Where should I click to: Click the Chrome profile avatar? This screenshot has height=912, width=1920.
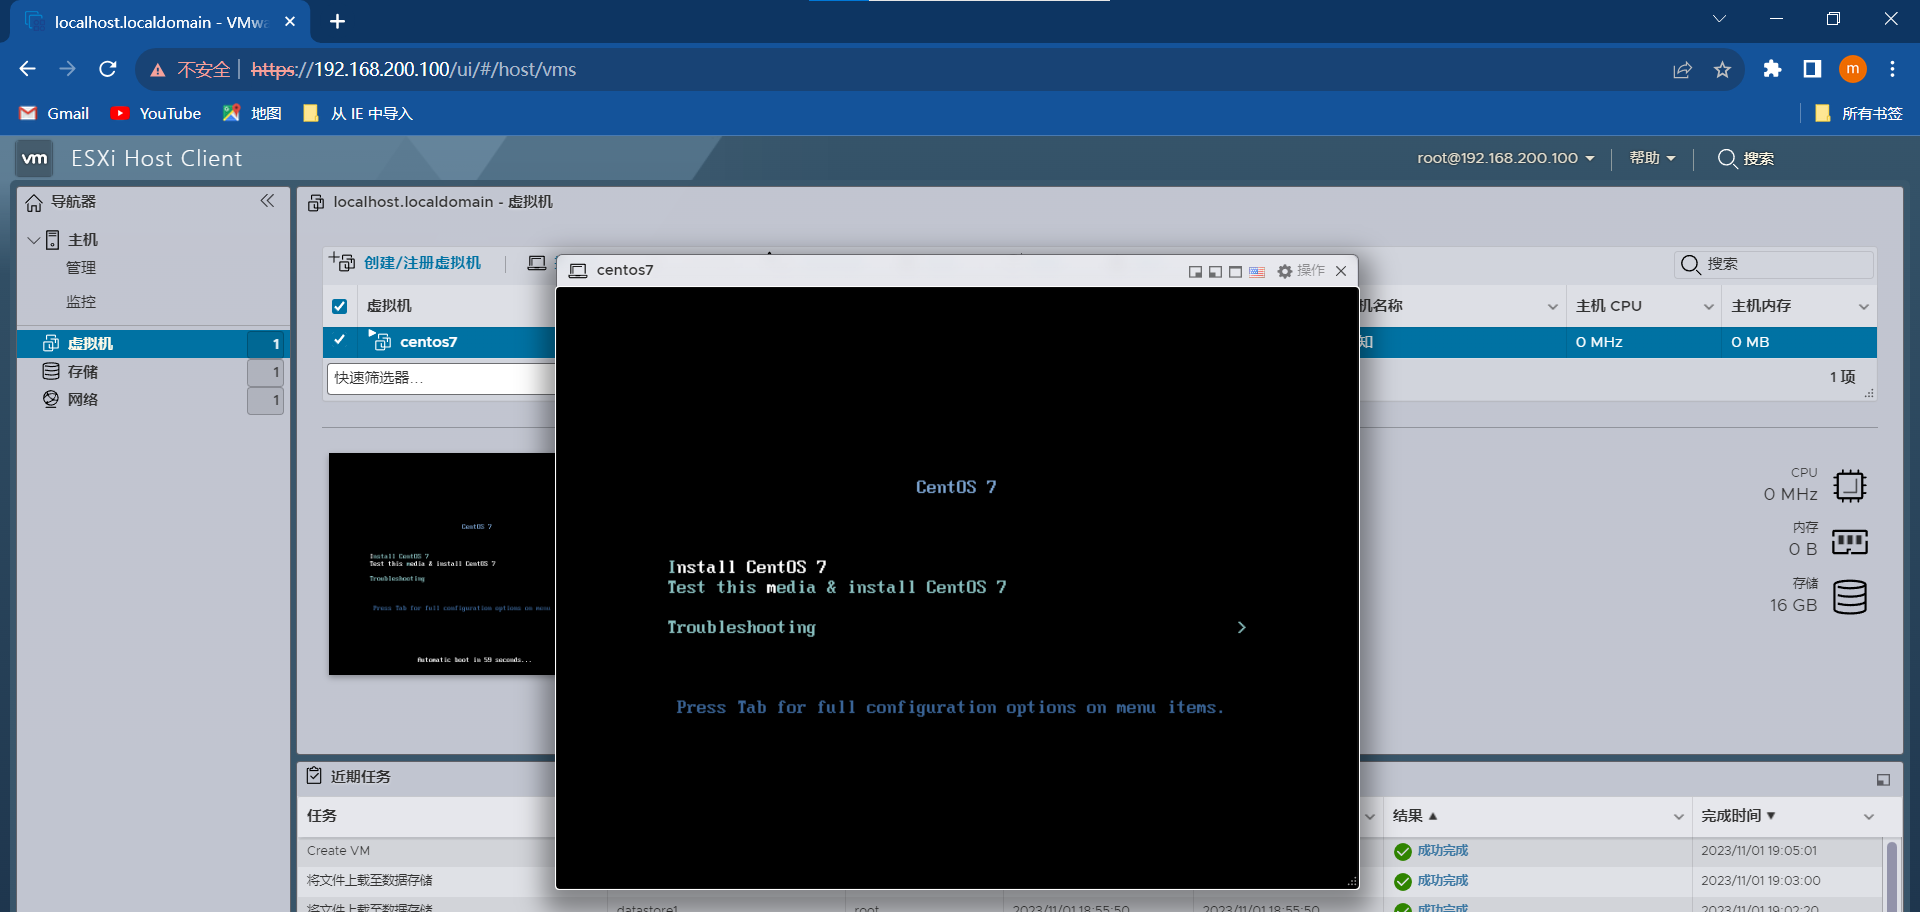point(1853,69)
